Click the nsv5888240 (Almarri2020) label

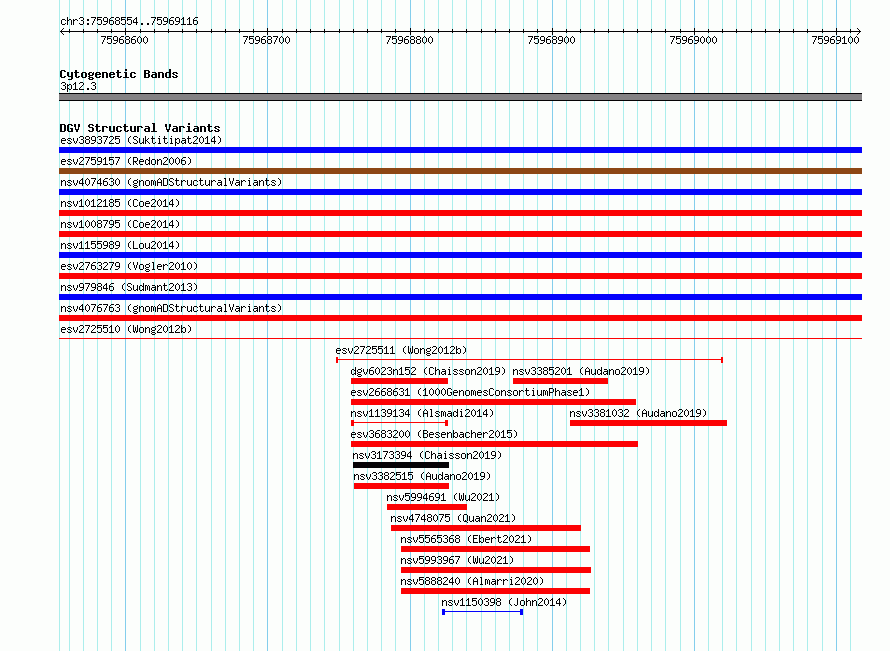472,581
